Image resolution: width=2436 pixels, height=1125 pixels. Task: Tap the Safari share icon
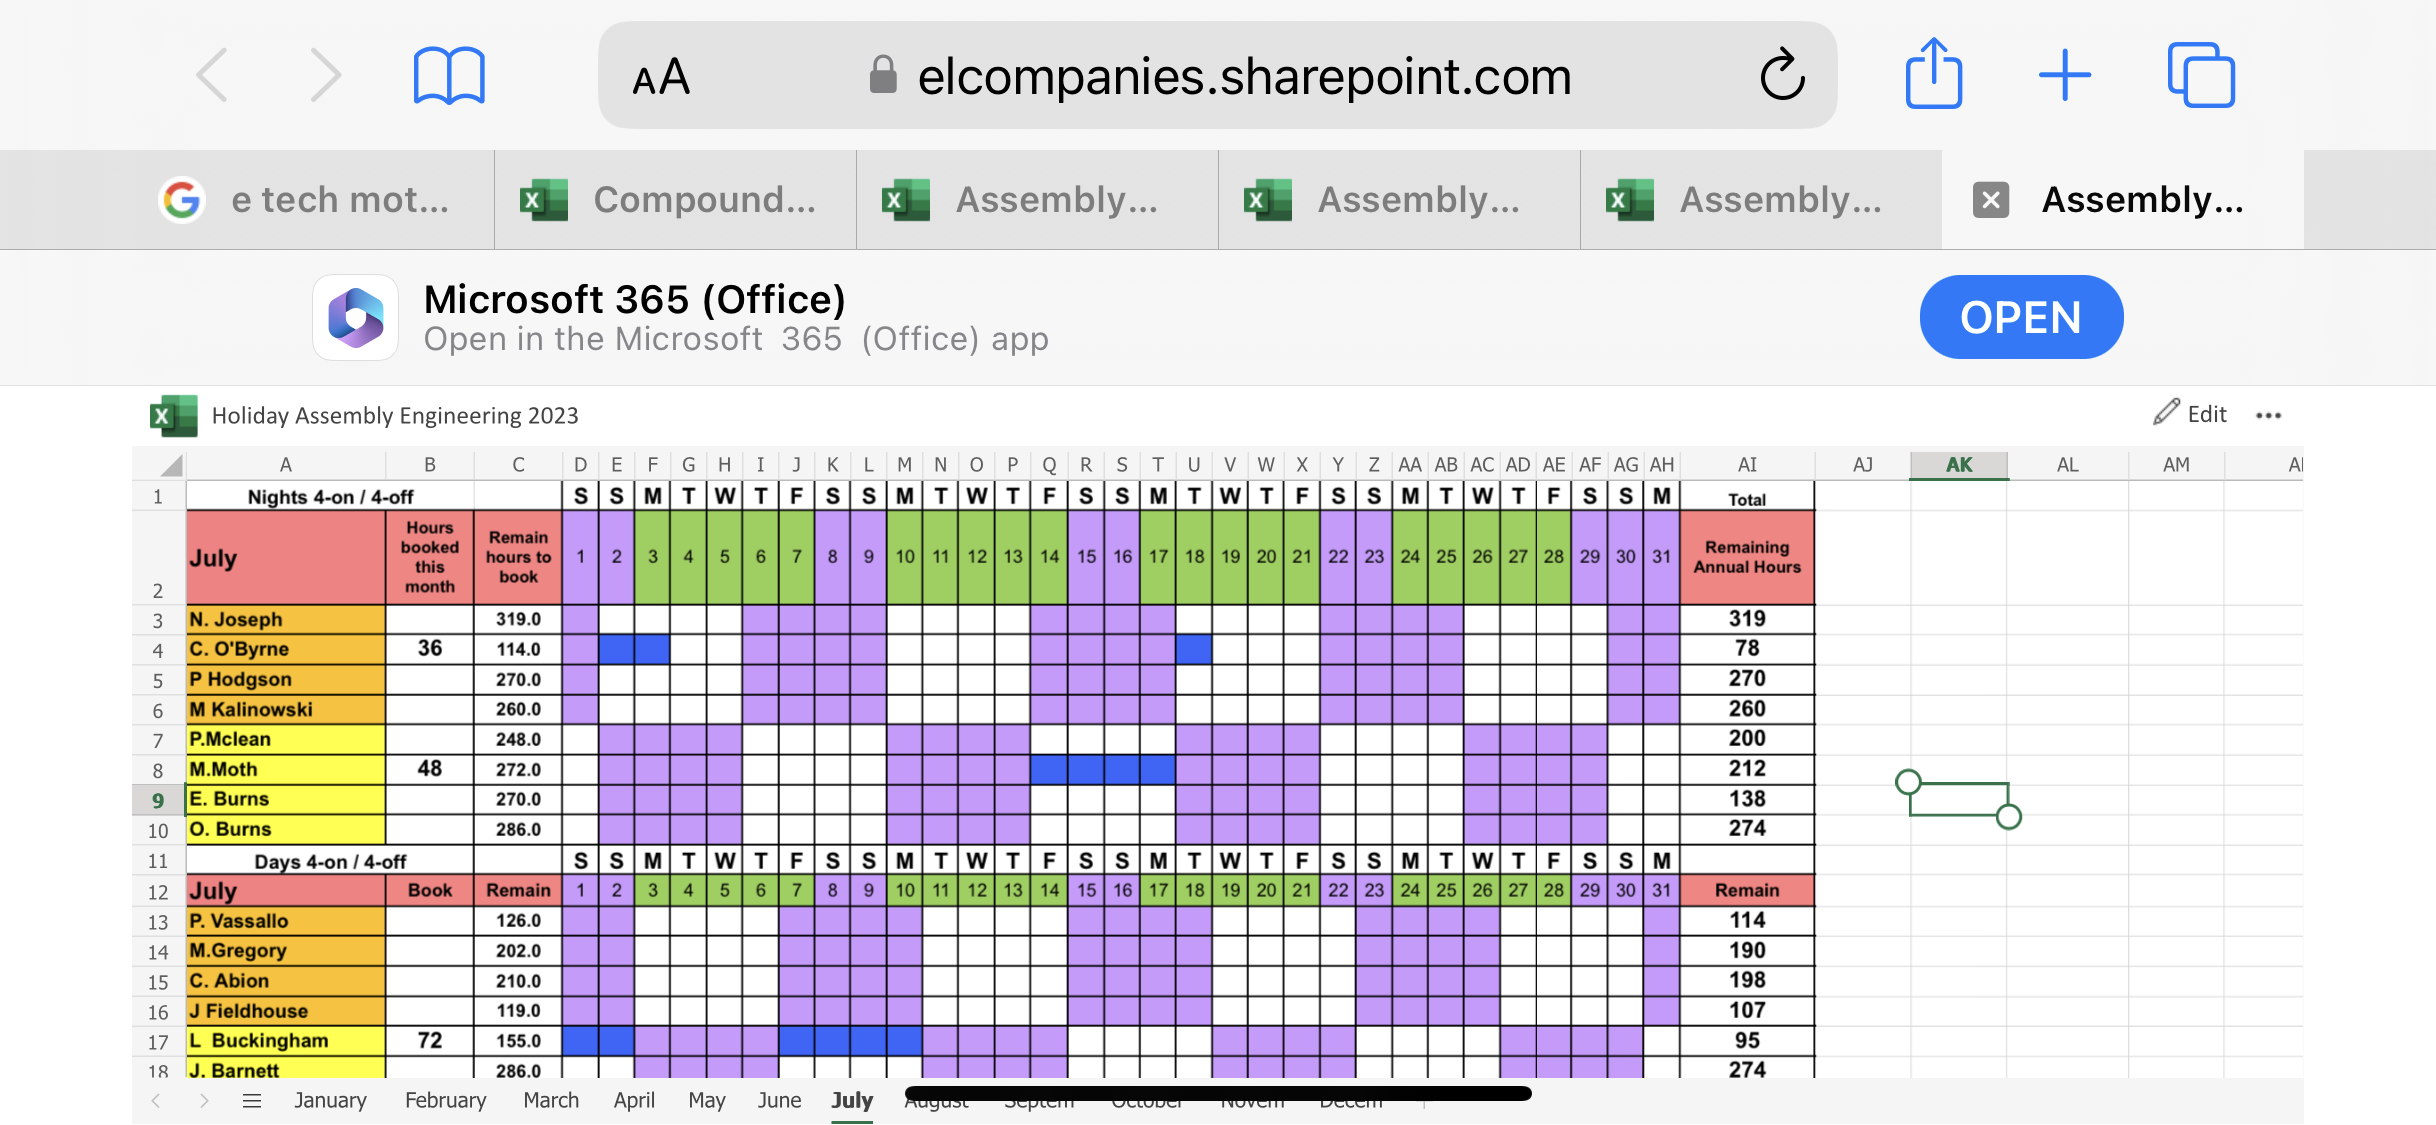(1933, 74)
